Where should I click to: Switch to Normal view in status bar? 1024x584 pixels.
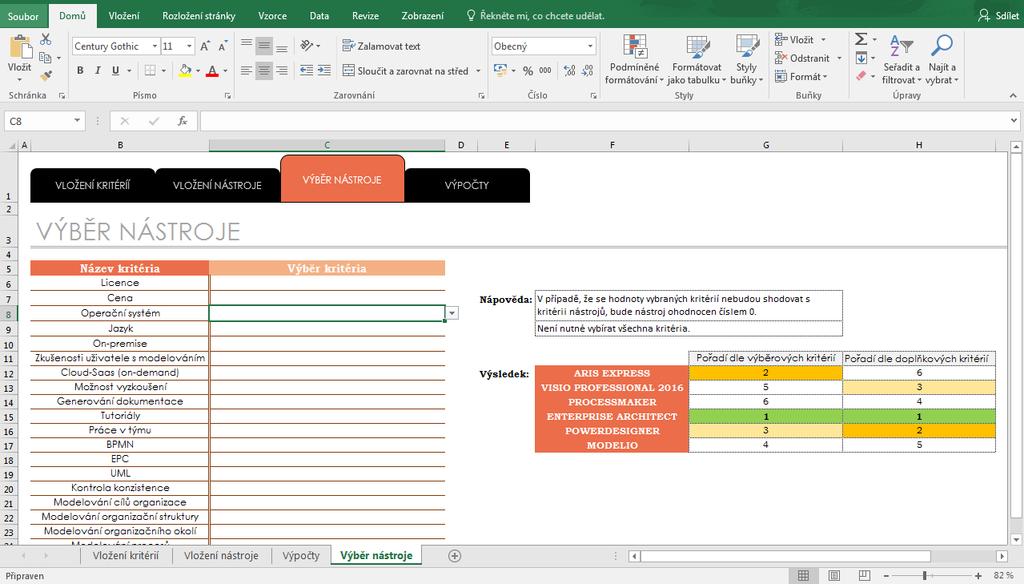tap(803, 576)
